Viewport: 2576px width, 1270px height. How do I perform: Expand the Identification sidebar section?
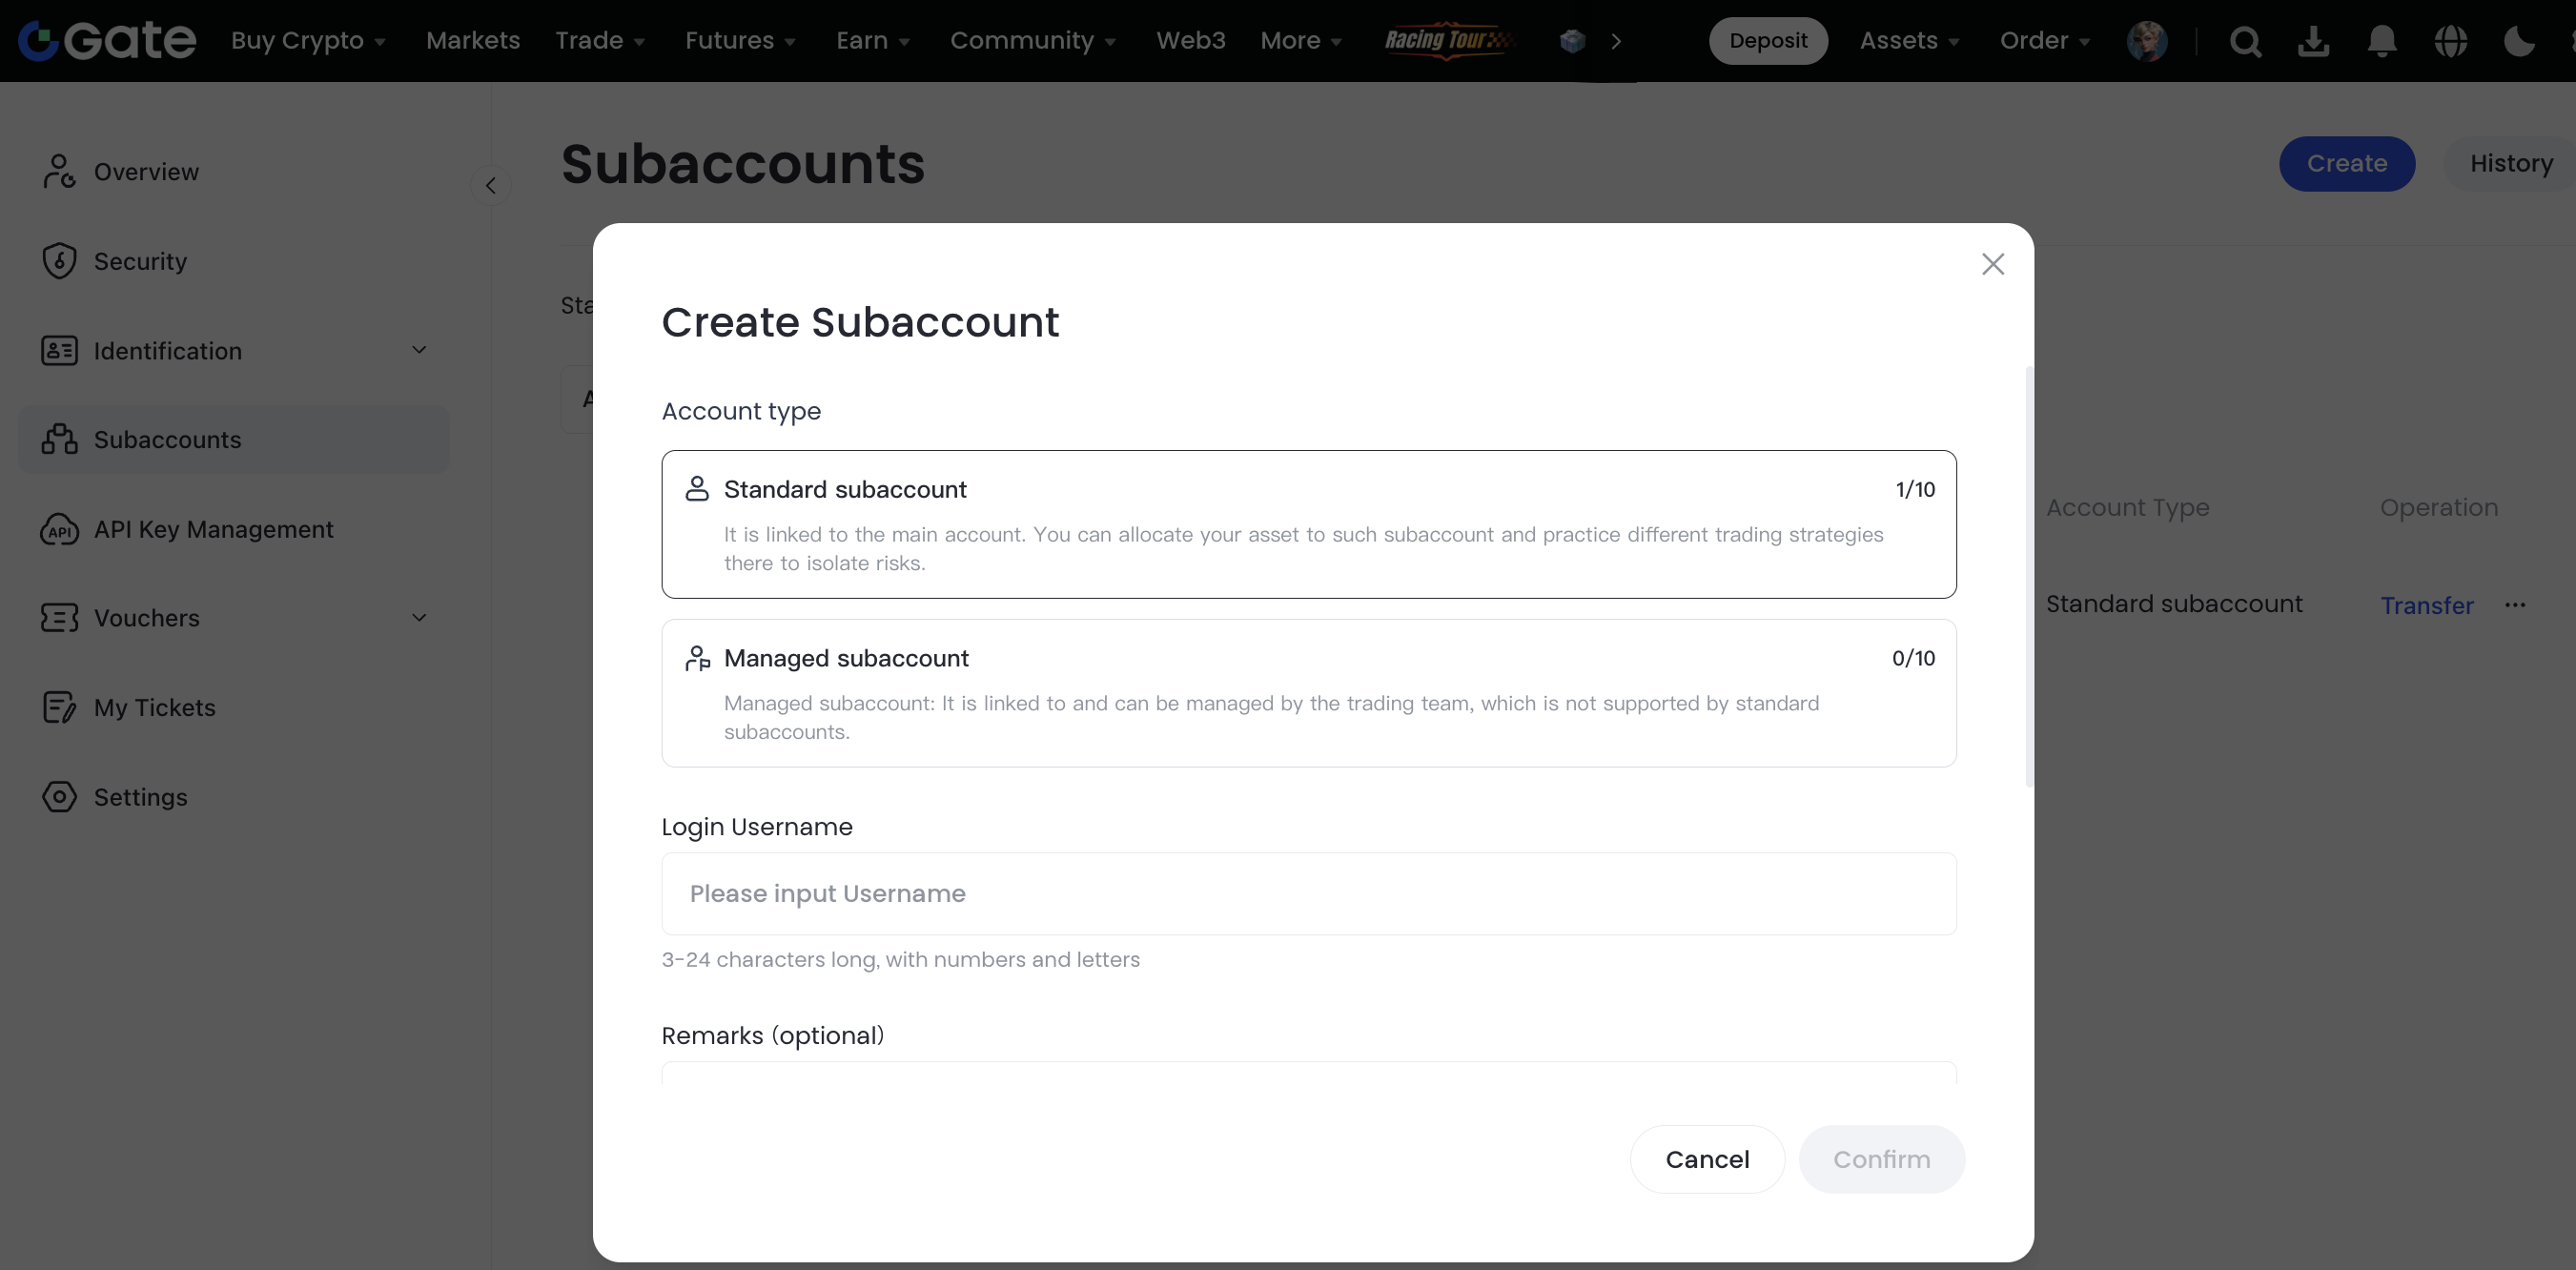420,350
